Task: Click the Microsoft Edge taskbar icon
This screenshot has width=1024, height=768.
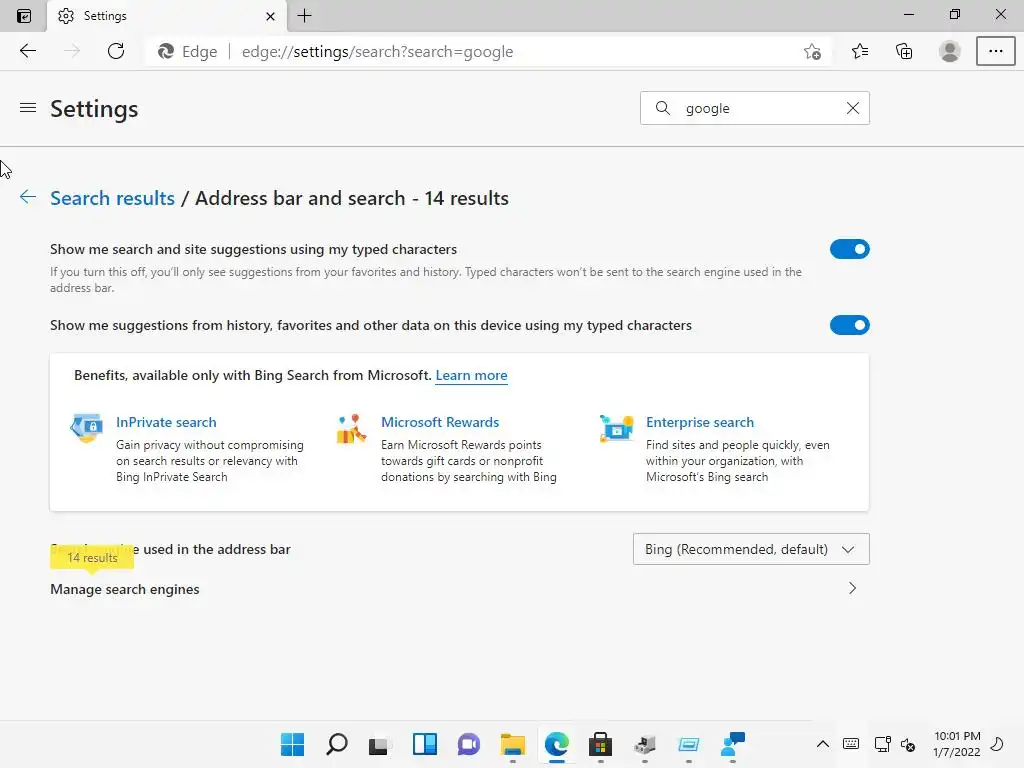Action: pos(556,744)
